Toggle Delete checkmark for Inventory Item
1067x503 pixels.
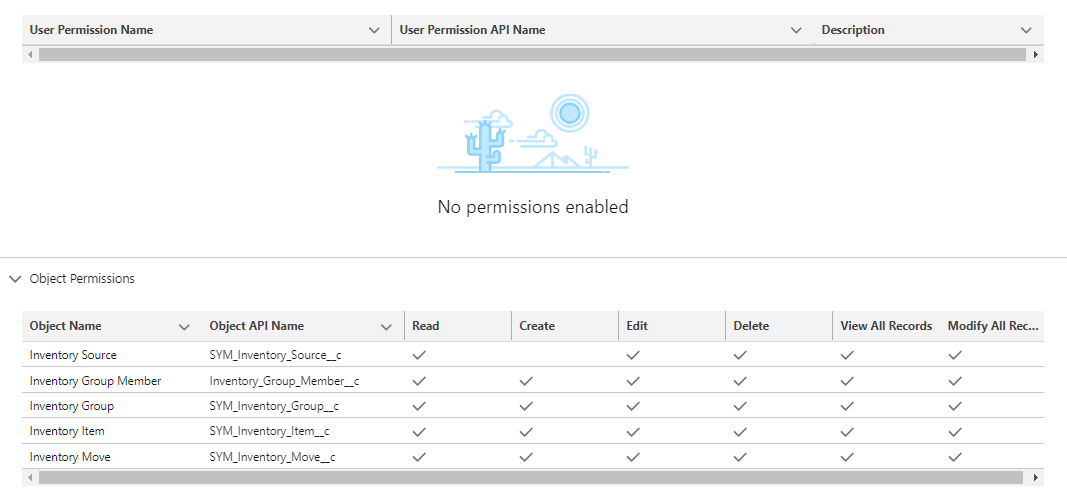point(740,432)
